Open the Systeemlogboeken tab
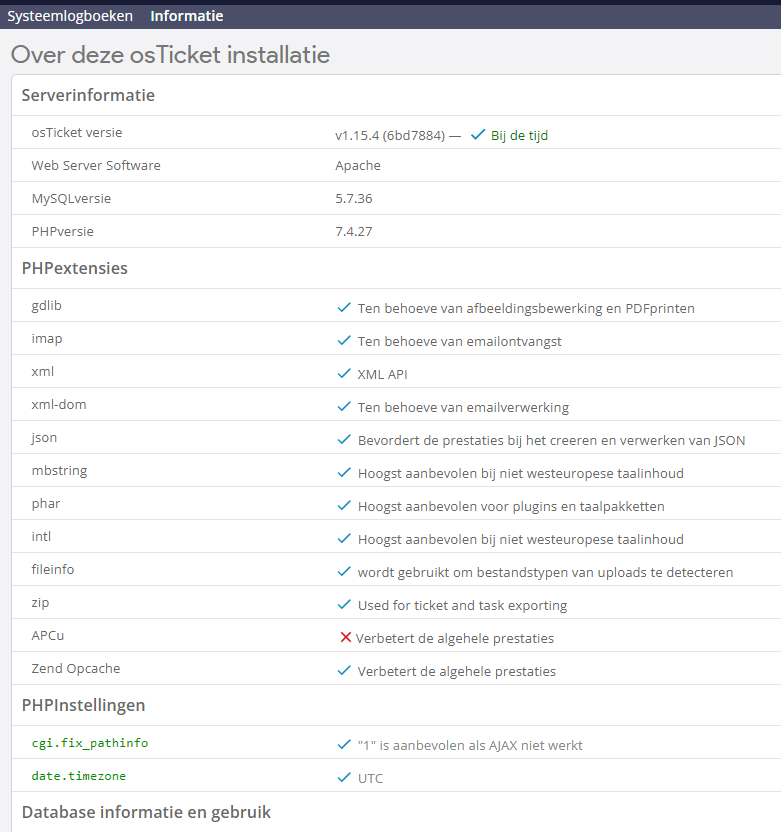 coord(70,16)
